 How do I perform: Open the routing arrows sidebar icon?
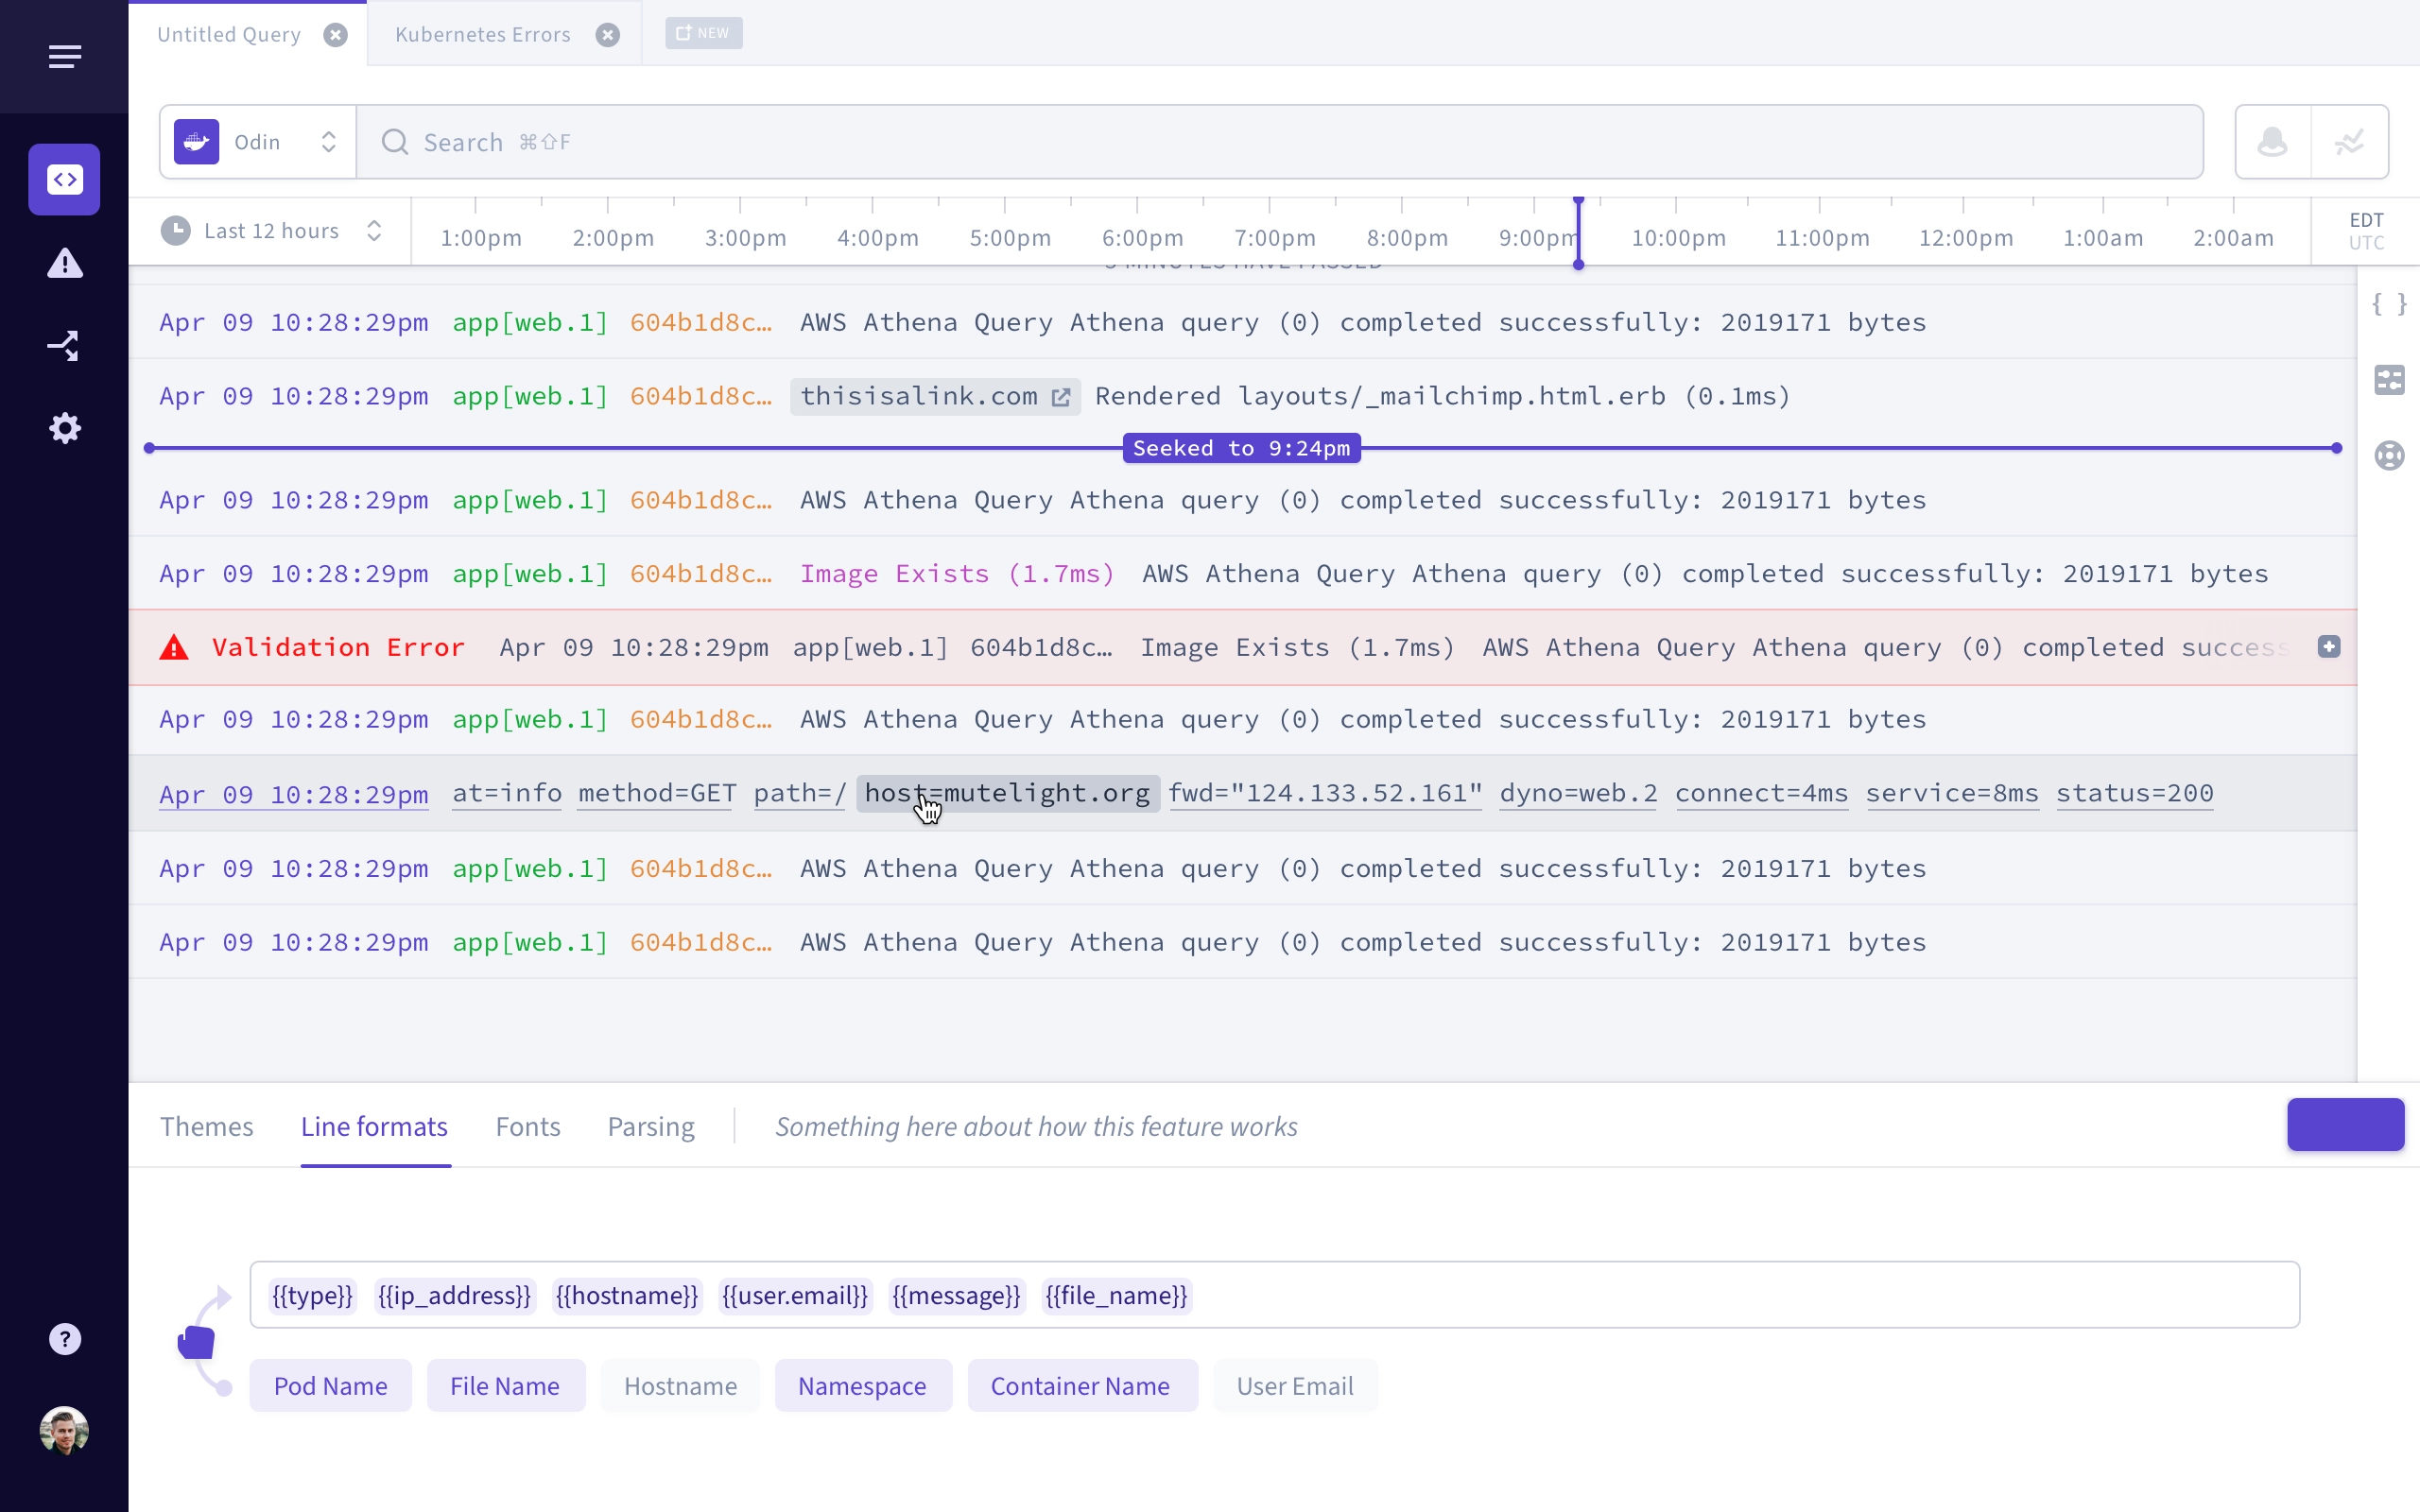[64, 346]
